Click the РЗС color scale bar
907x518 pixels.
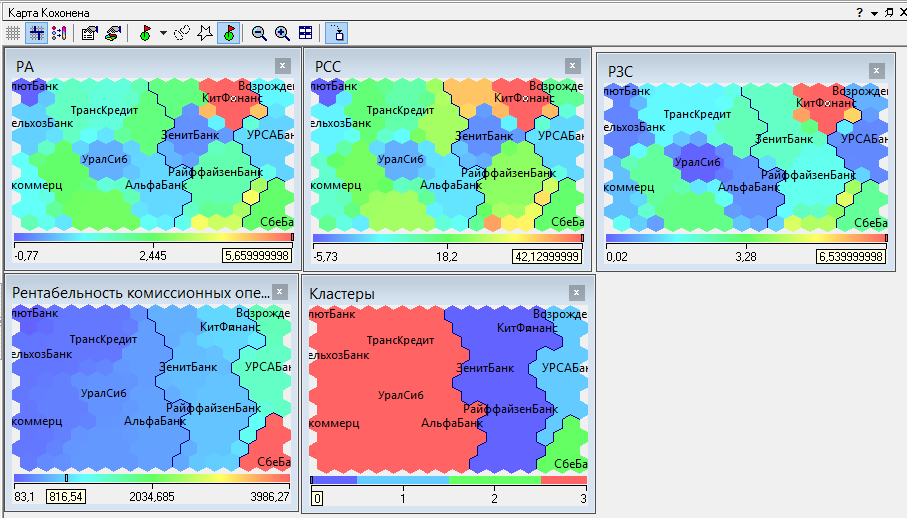pyautogui.click(x=746, y=238)
